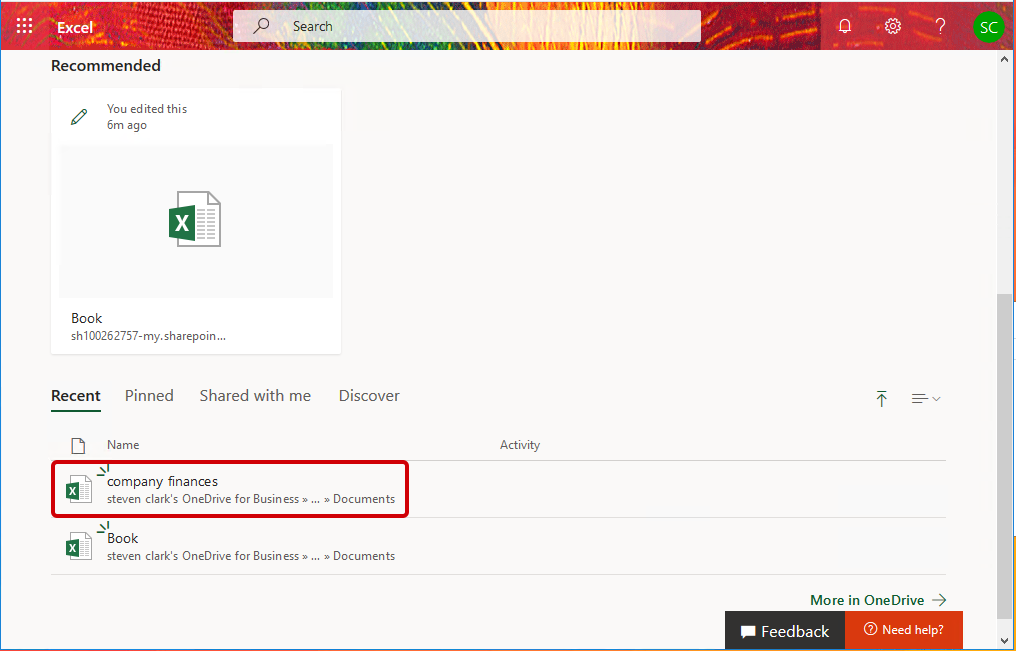The image size is (1016, 651).
Task: Sort the file list by the Name column header
Action: (123, 445)
